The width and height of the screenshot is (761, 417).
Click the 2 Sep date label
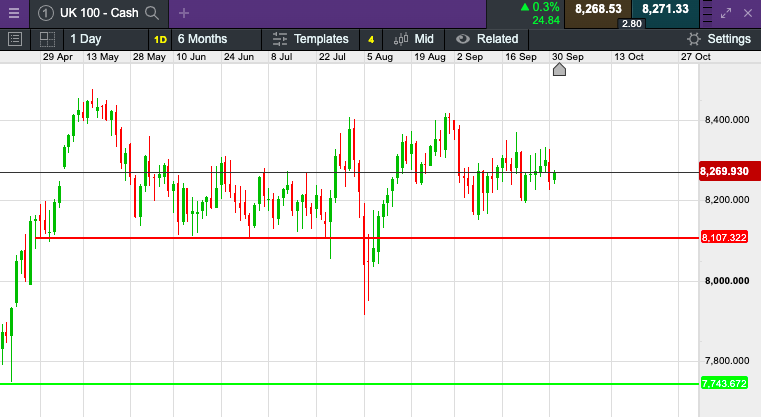pyautogui.click(x=470, y=57)
